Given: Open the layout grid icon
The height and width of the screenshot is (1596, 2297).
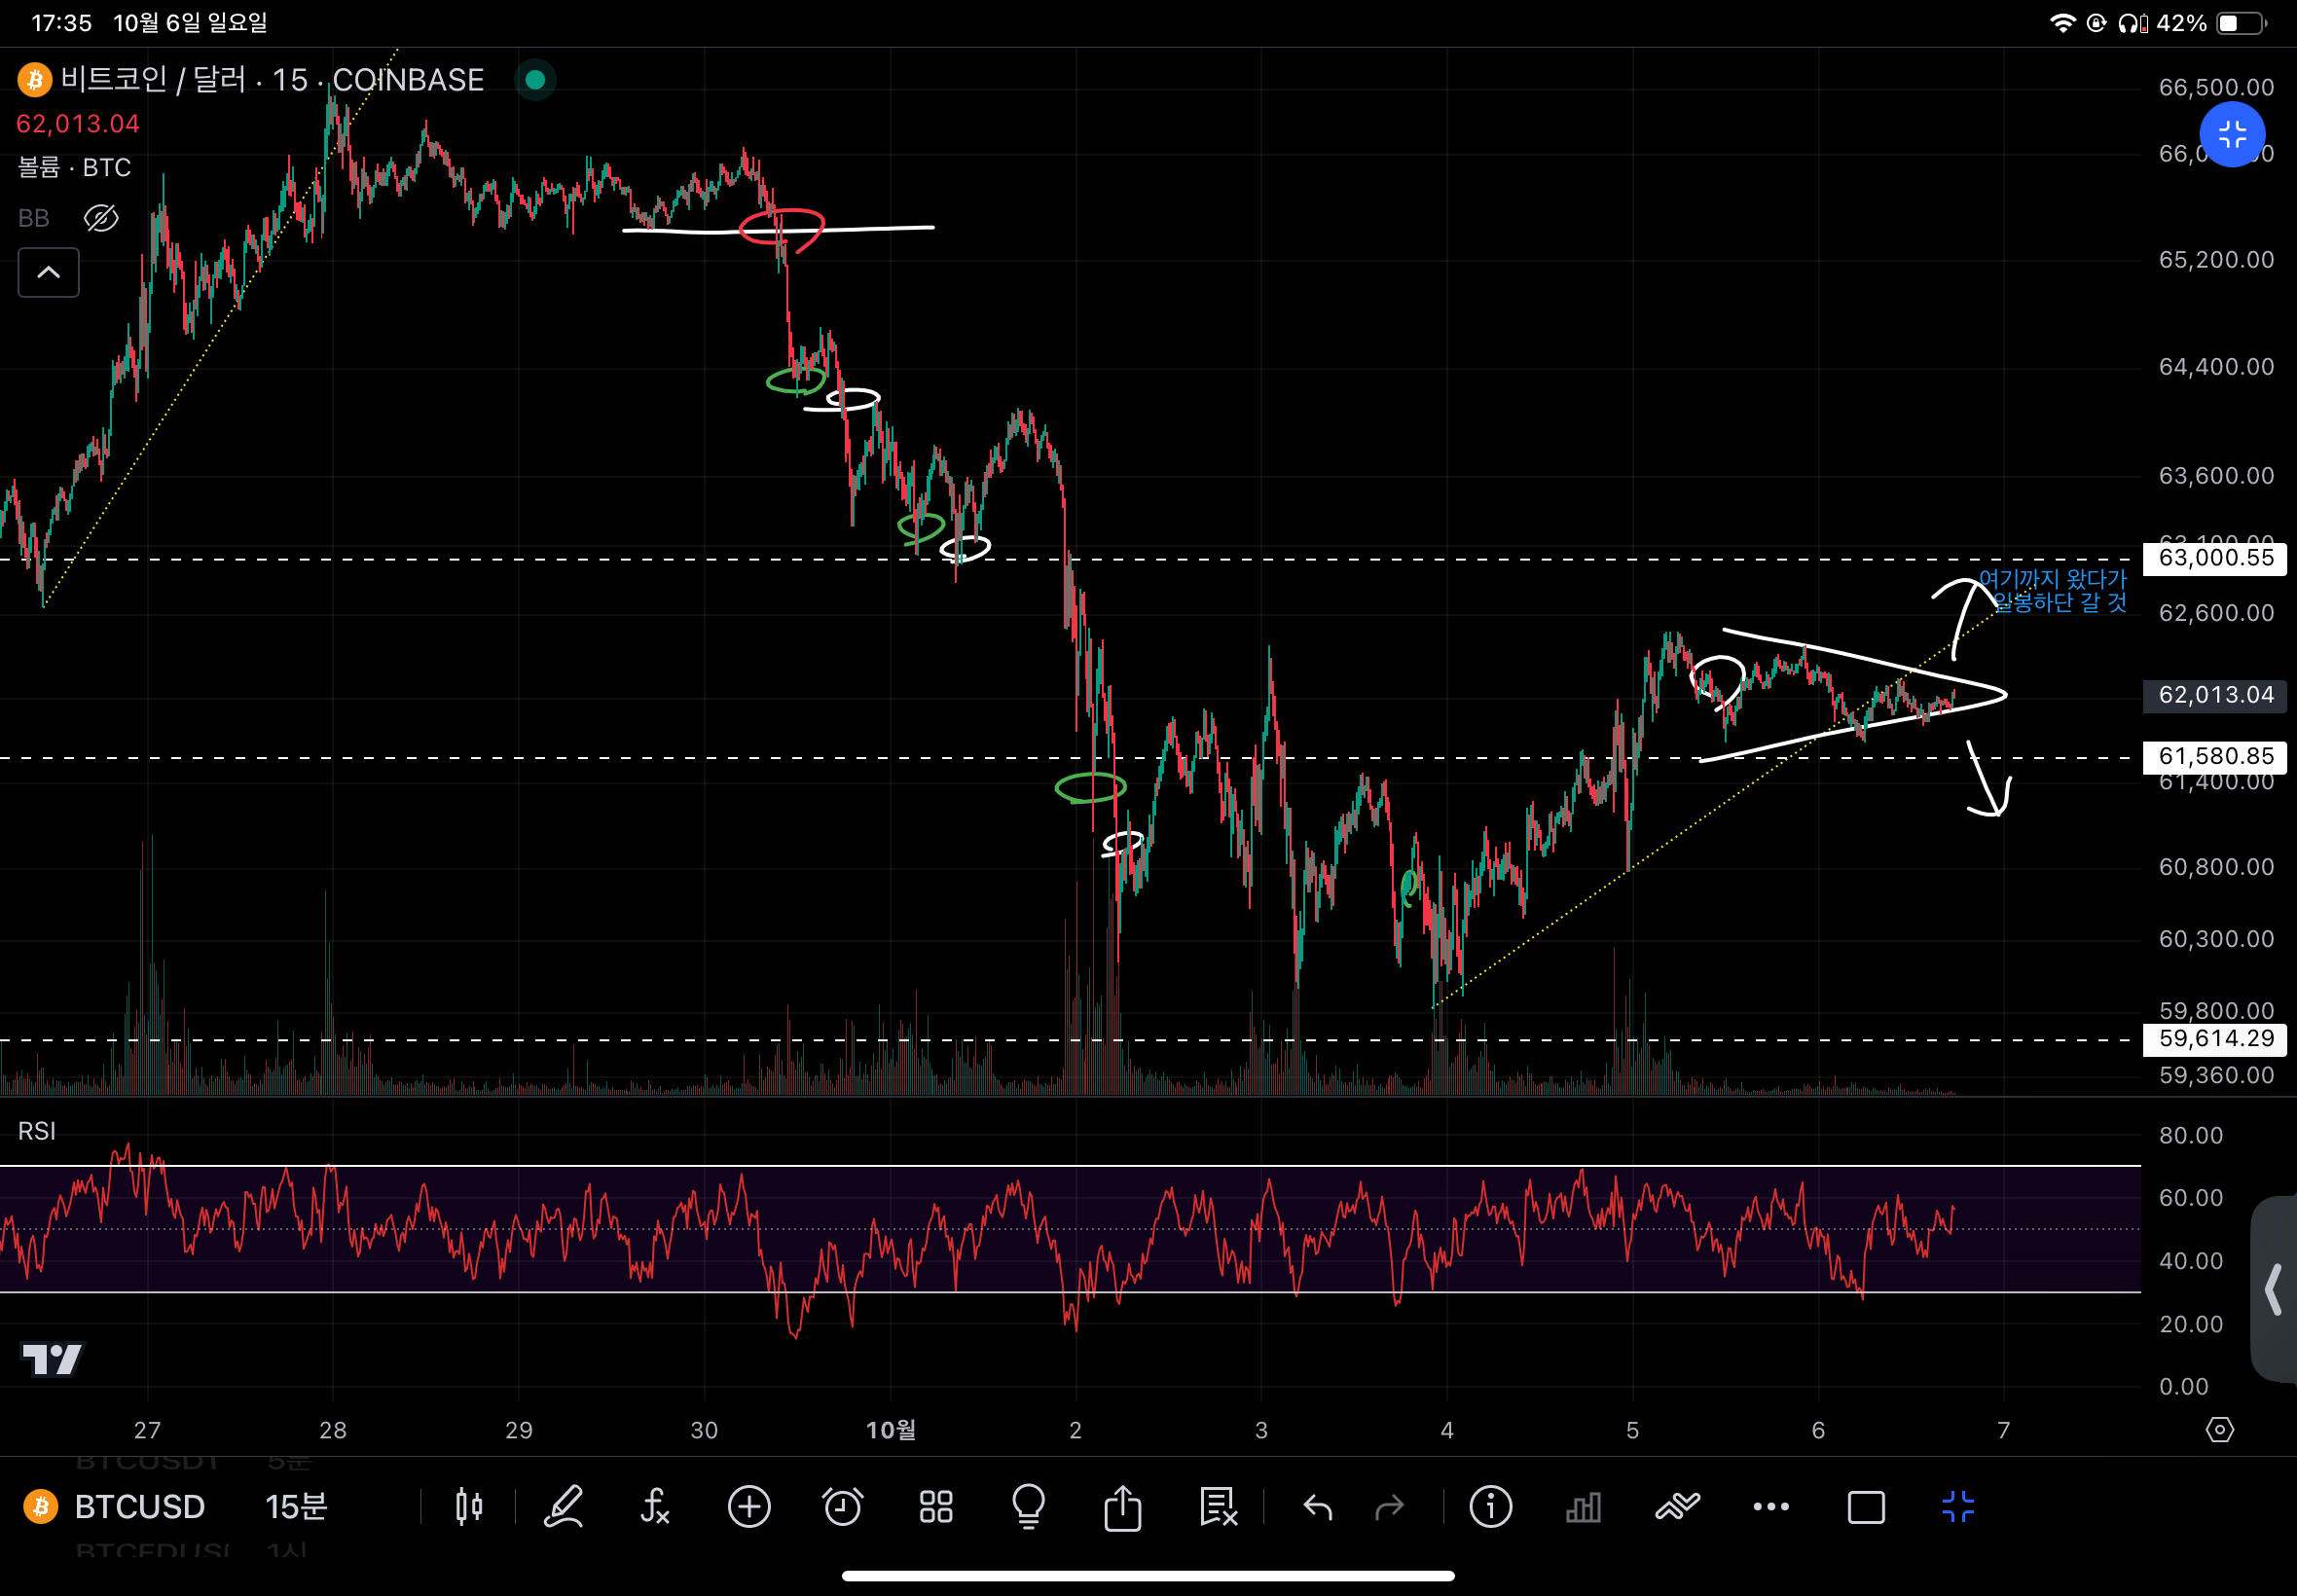Looking at the screenshot, I should [936, 1506].
